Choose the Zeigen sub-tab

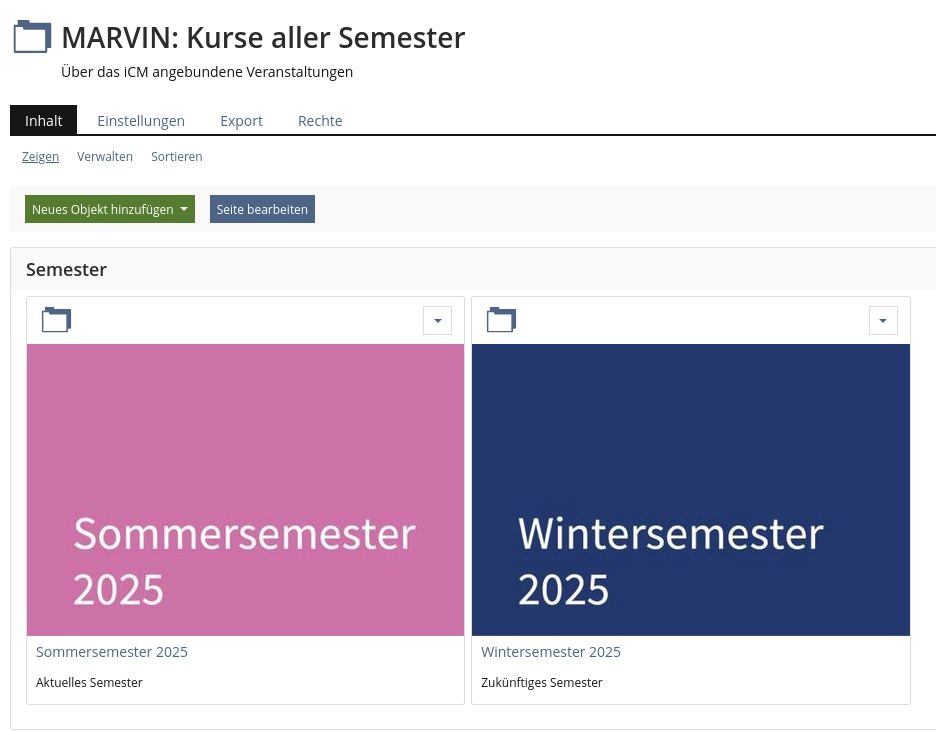click(x=40, y=157)
